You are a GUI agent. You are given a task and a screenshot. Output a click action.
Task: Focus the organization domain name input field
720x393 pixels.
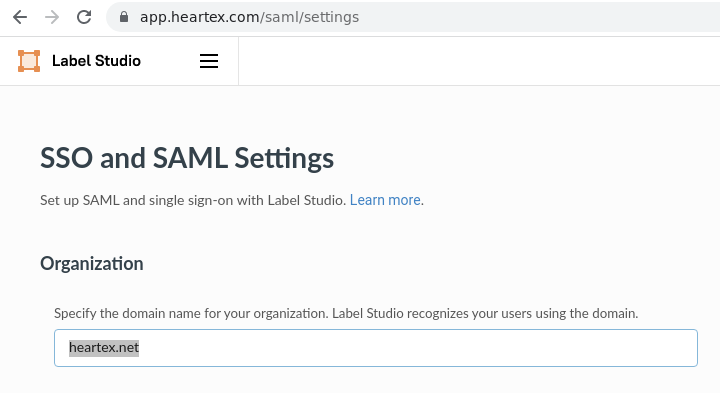click(x=376, y=348)
